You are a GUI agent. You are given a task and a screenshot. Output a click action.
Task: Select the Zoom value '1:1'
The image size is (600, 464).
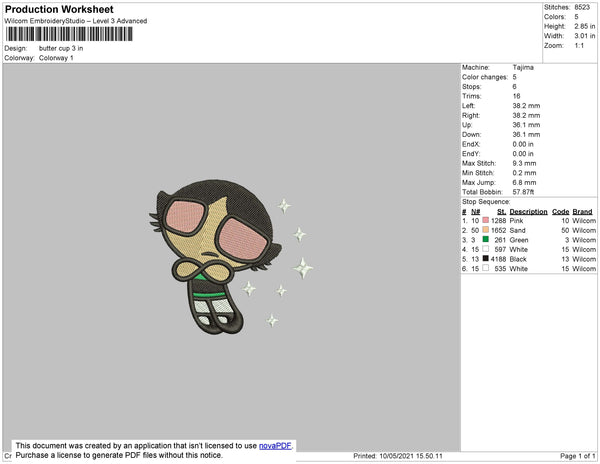(x=579, y=46)
